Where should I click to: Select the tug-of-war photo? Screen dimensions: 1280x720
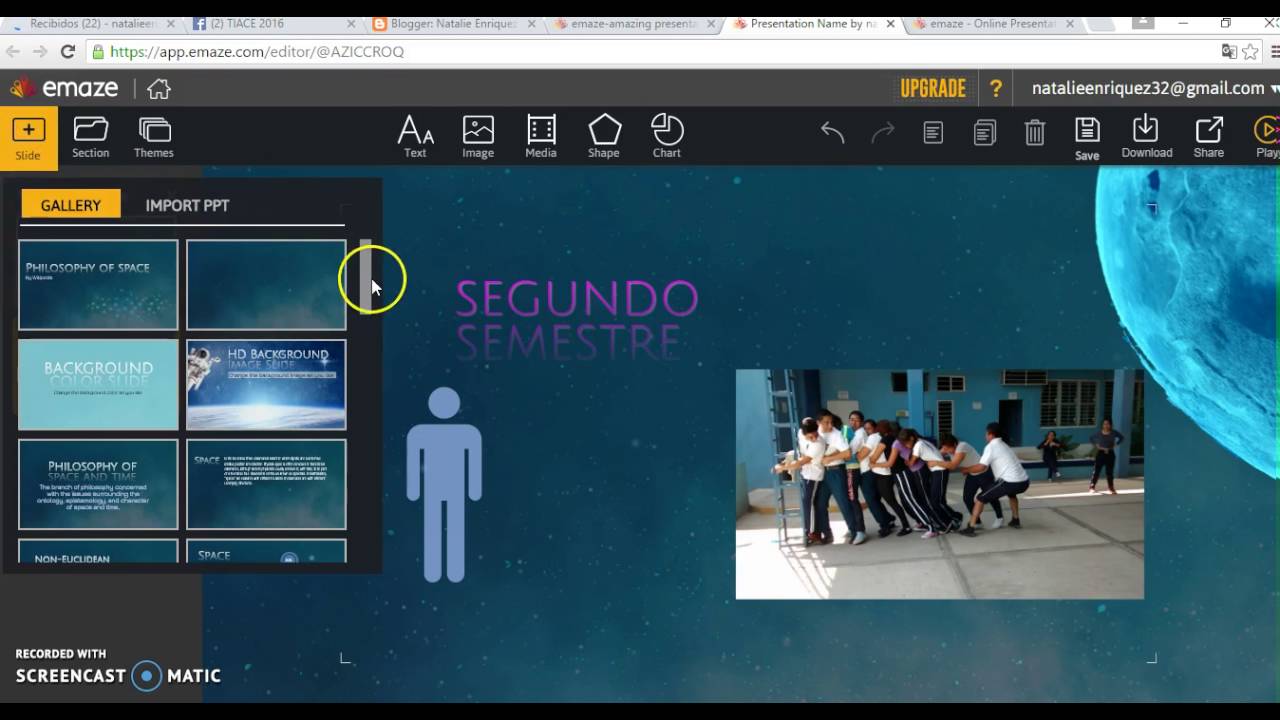tap(940, 484)
